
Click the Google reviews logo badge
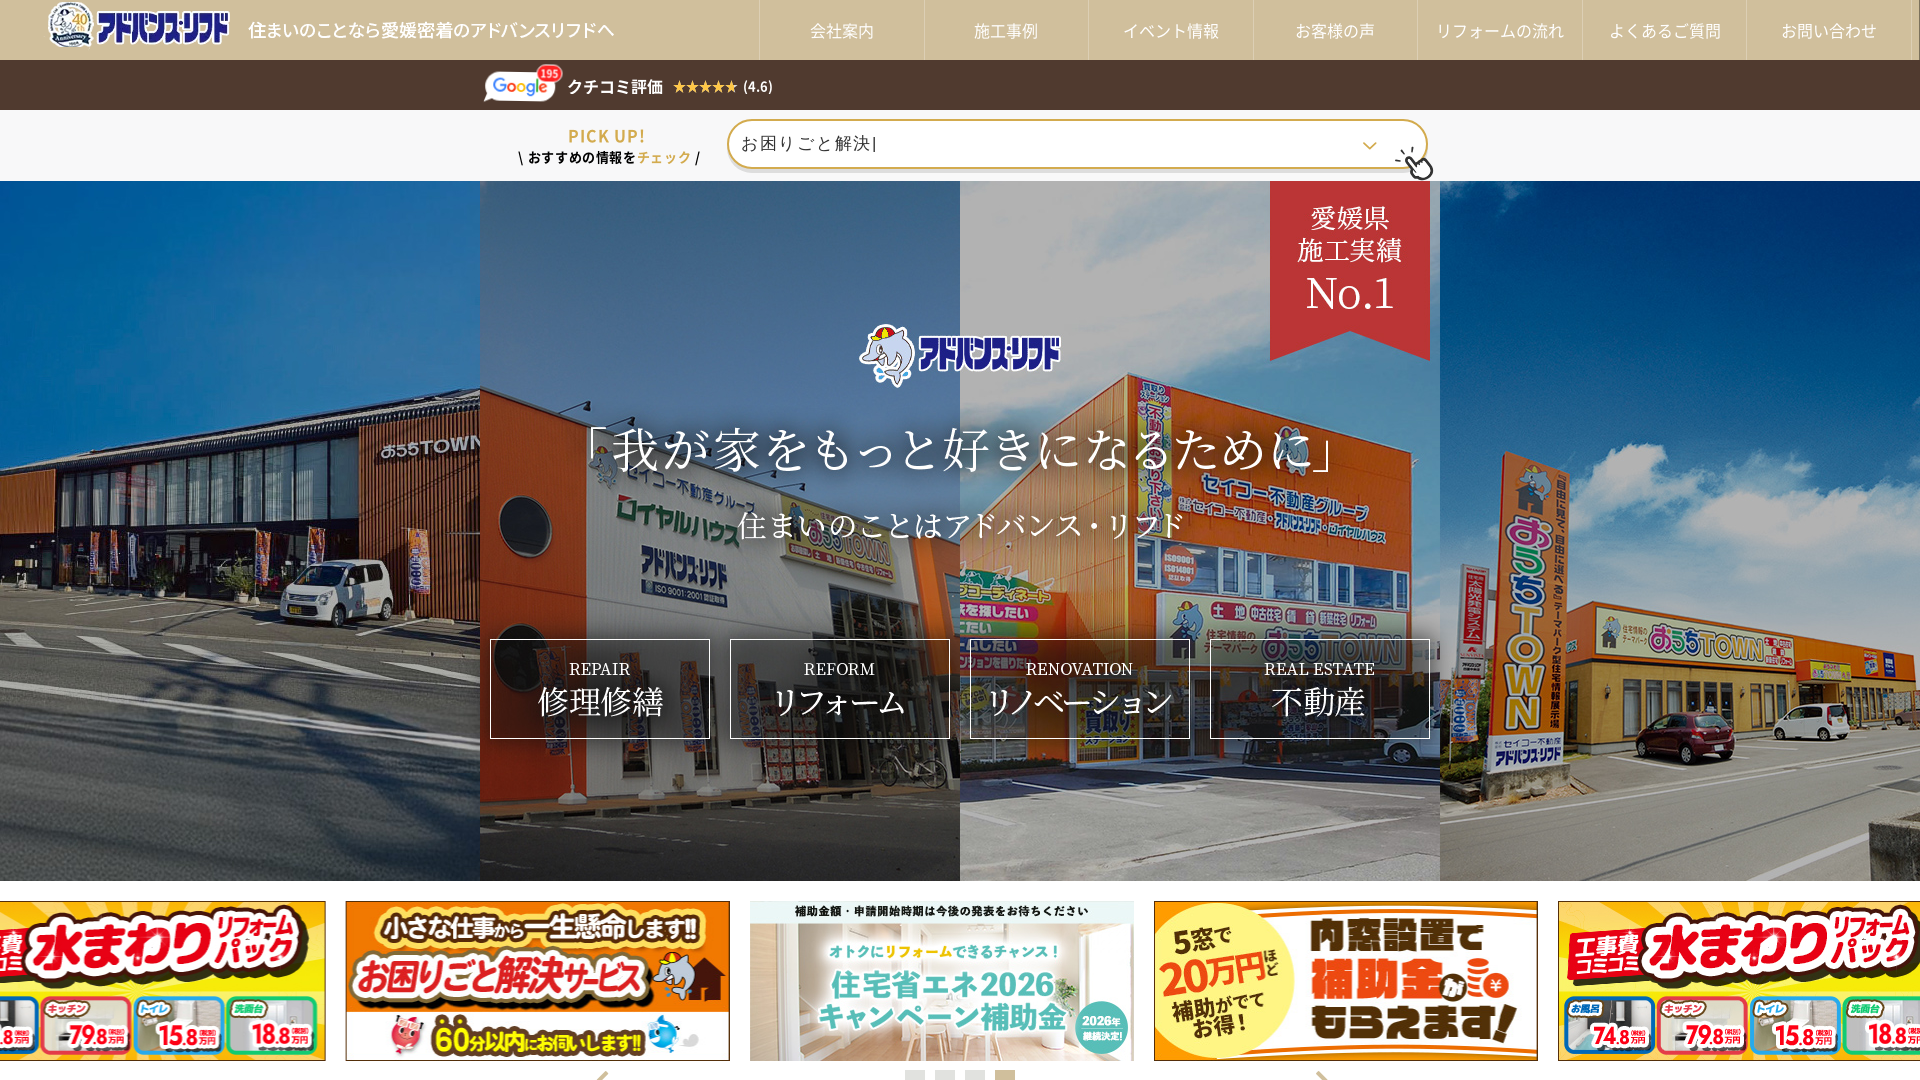[519, 87]
